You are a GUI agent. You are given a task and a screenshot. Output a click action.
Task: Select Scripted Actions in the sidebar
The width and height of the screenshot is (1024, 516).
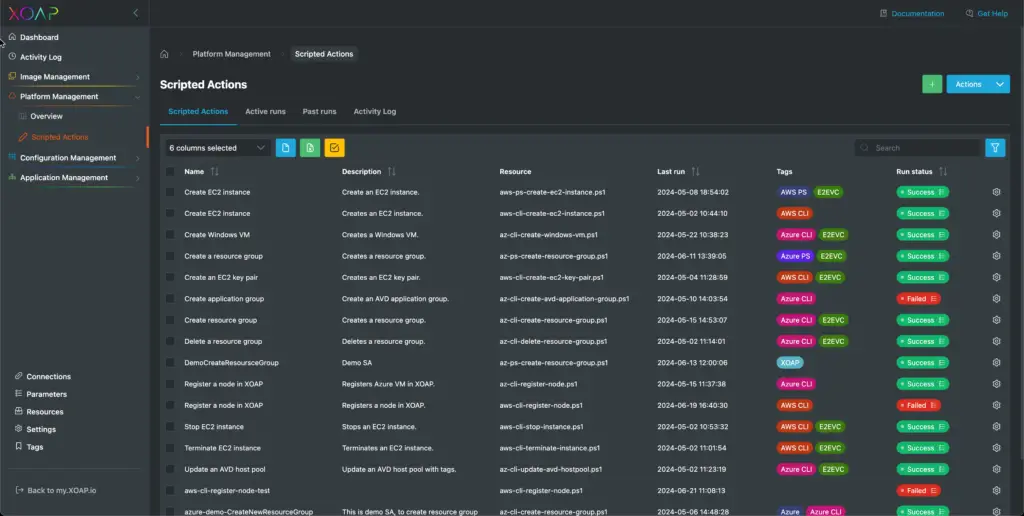click(59, 137)
